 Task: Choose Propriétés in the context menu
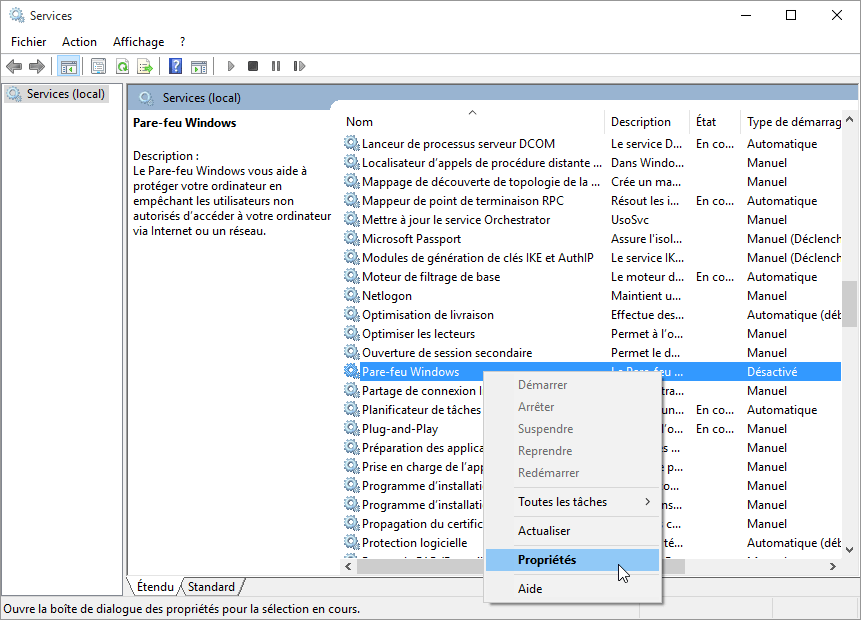click(x=572, y=560)
